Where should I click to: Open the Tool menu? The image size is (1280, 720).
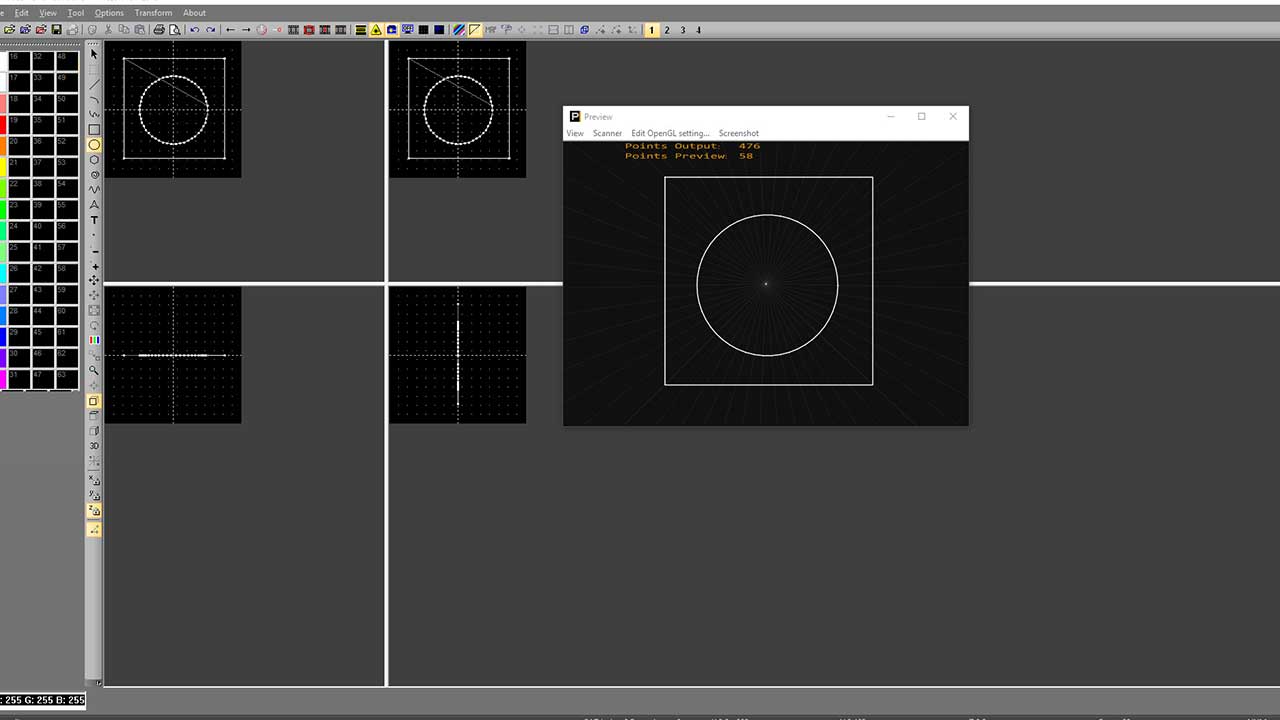(76, 13)
